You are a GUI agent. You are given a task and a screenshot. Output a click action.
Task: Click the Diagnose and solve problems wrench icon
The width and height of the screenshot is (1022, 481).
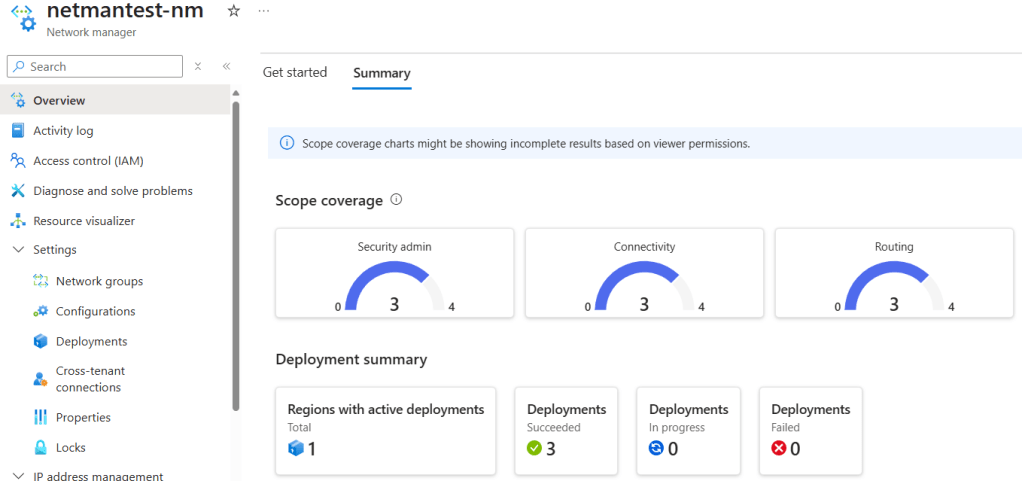(x=18, y=191)
